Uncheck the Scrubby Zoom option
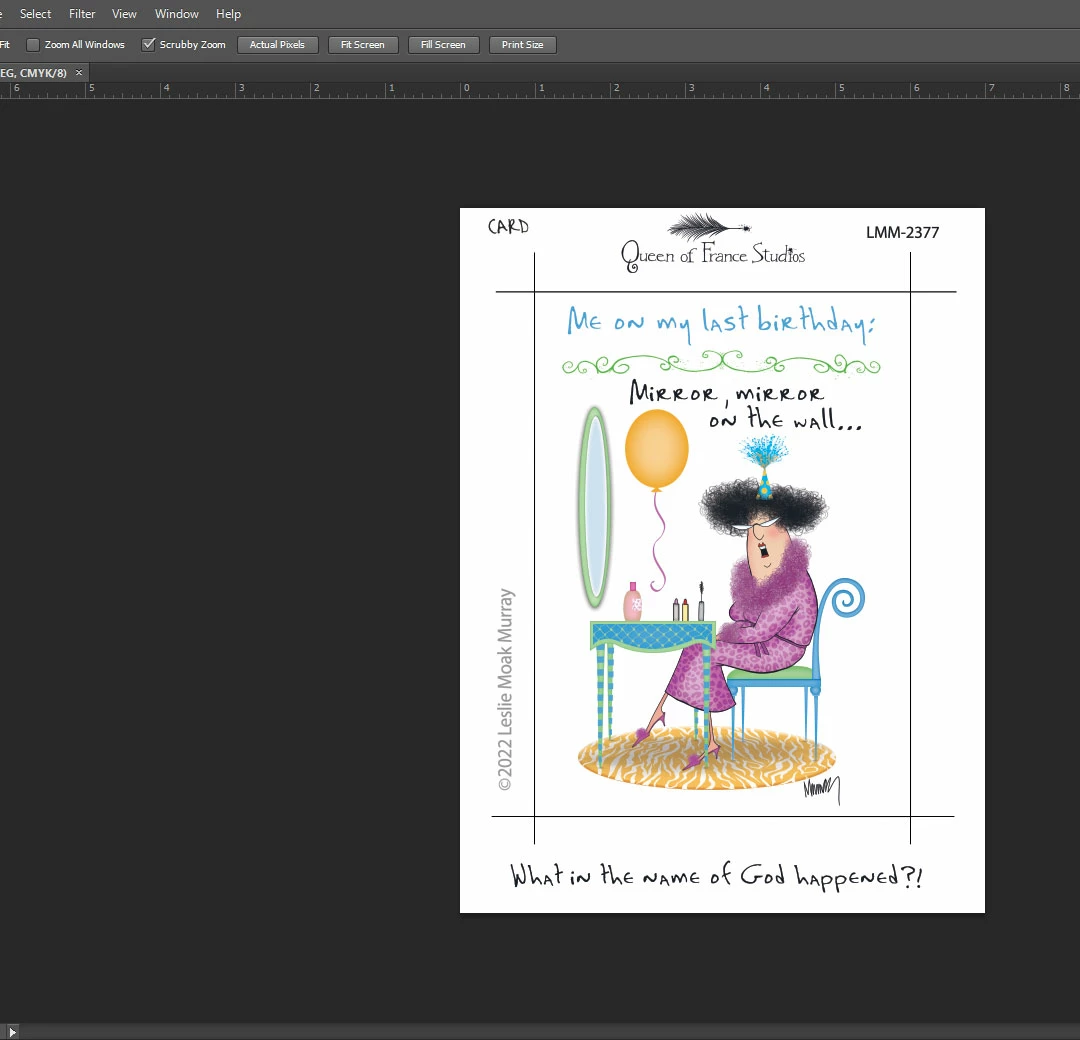 pyautogui.click(x=148, y=45)
